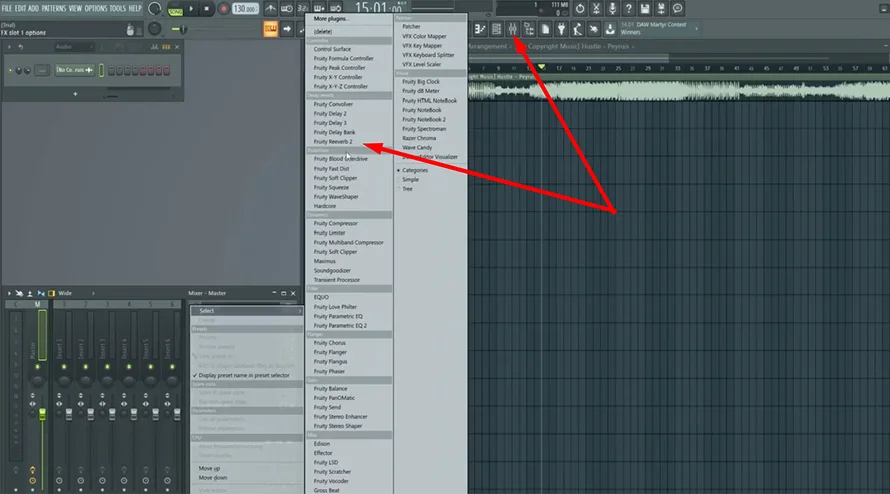Add channel with plus button in rack
The height and width of the screenshot is (494, 890).
[x=75, y=94]
